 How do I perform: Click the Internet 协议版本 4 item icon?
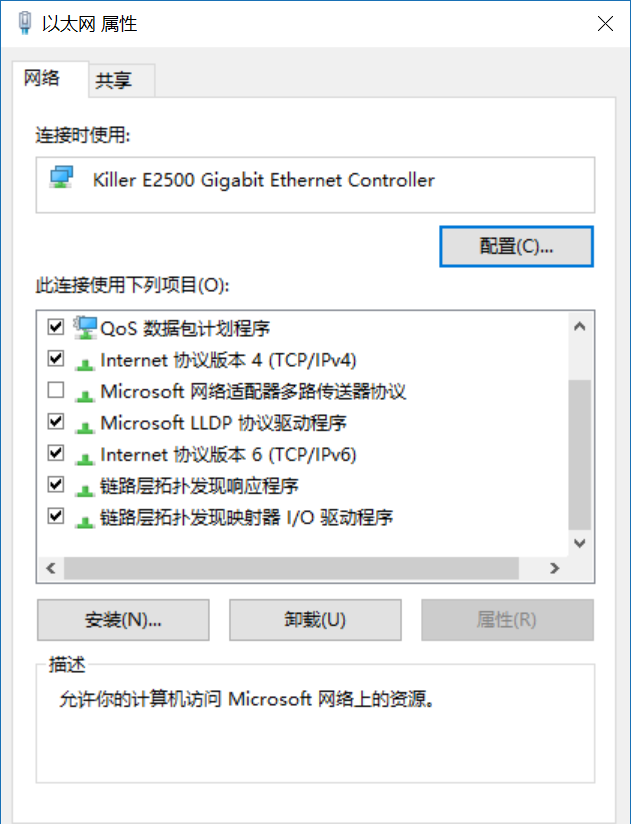click(x=85, y=359)
